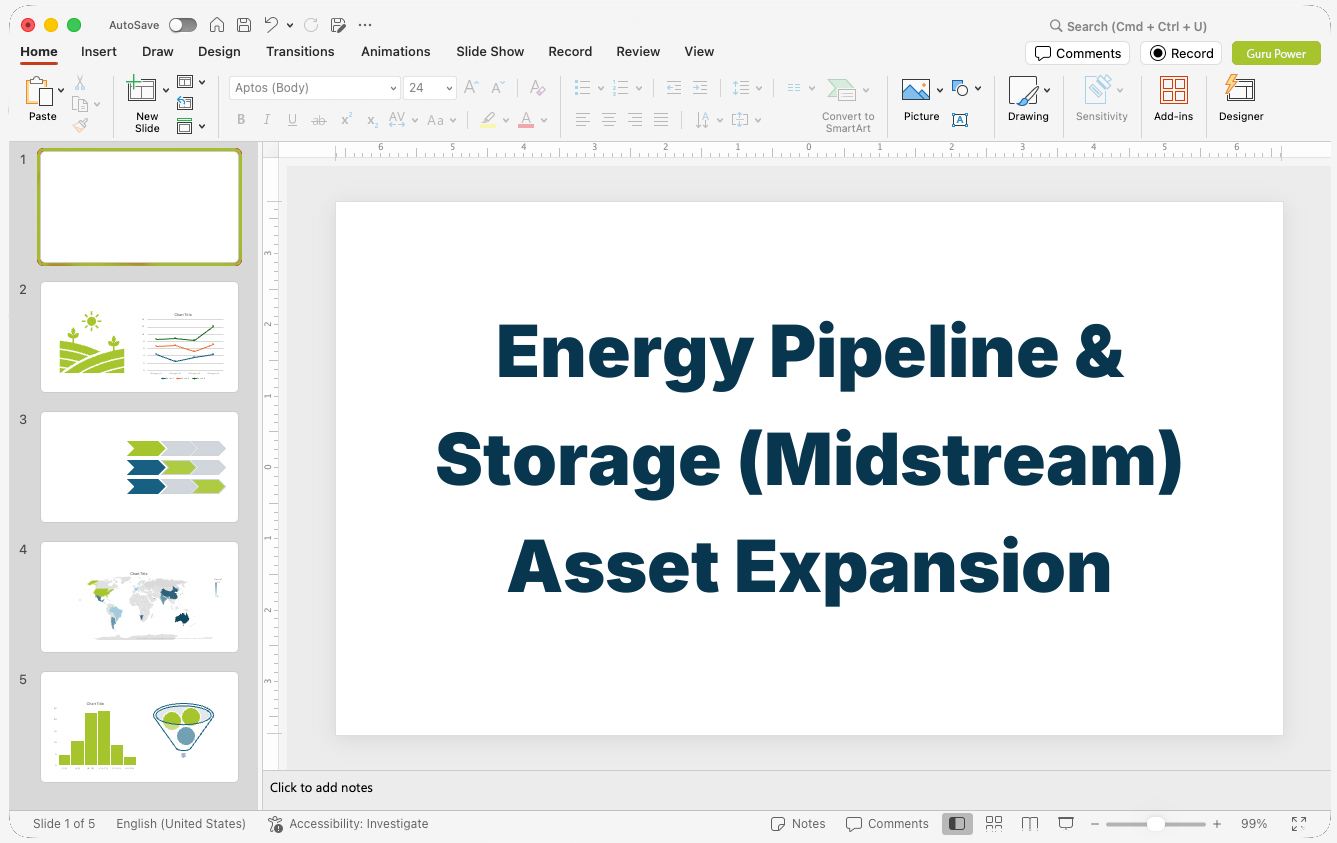Insert a Text Box
1337x843 pixels.
pyautogui.click(x=960, y=120)
